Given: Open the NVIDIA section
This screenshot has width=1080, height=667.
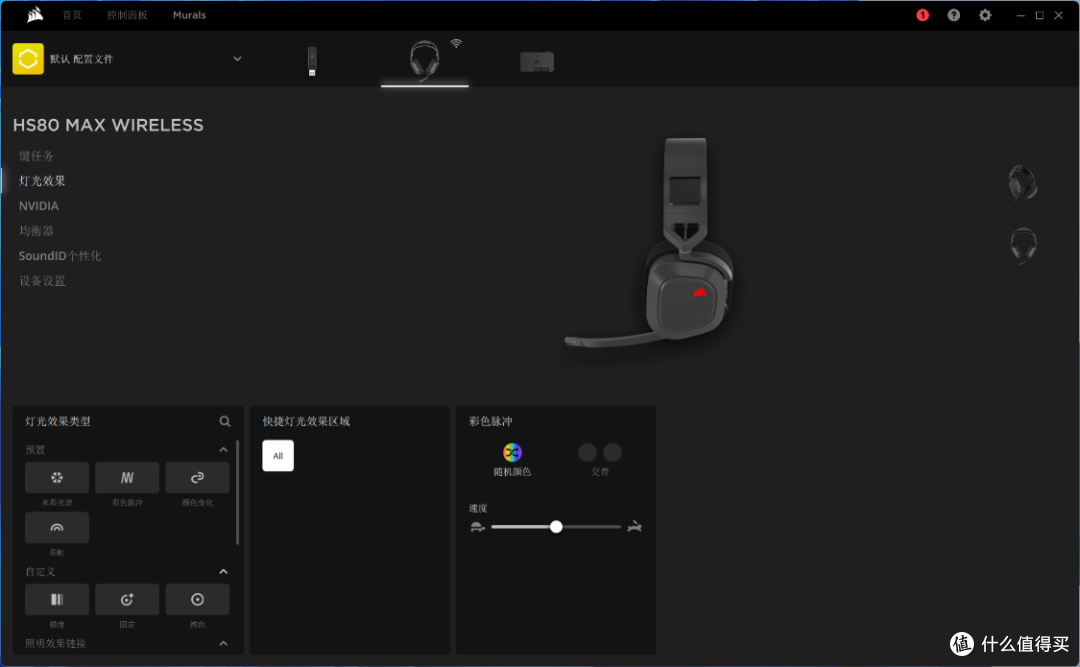Looking at the screenshot, I should 39,205.
